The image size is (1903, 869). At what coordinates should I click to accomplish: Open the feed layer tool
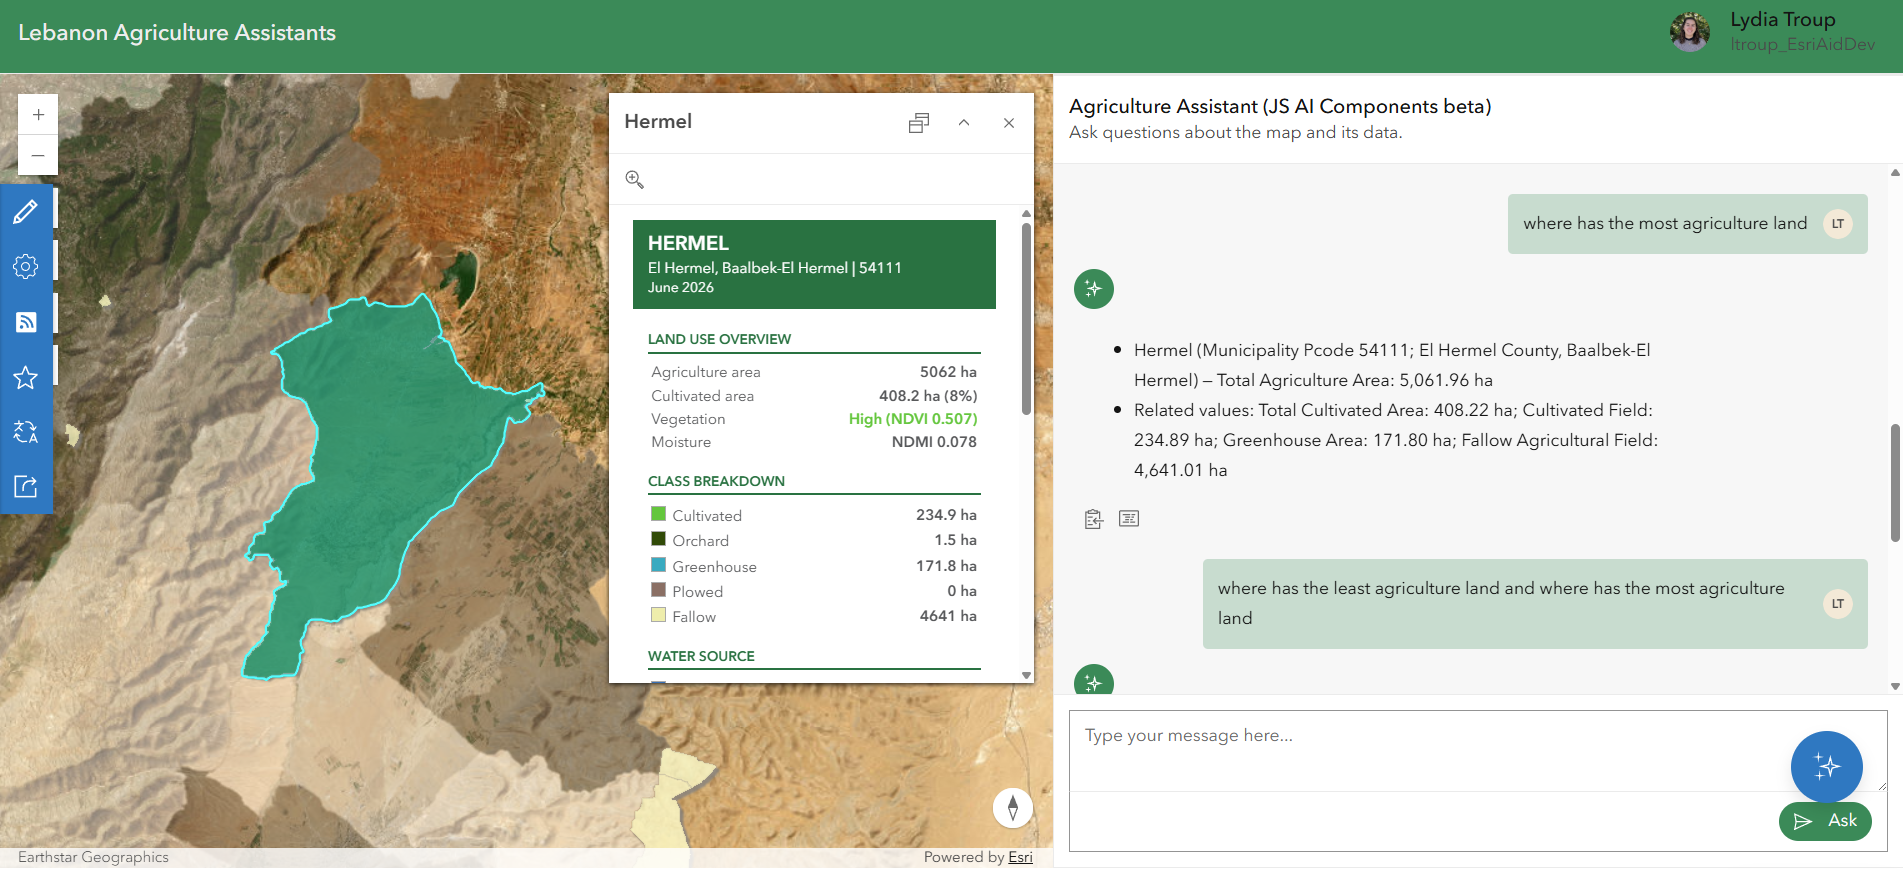[26, 322]
